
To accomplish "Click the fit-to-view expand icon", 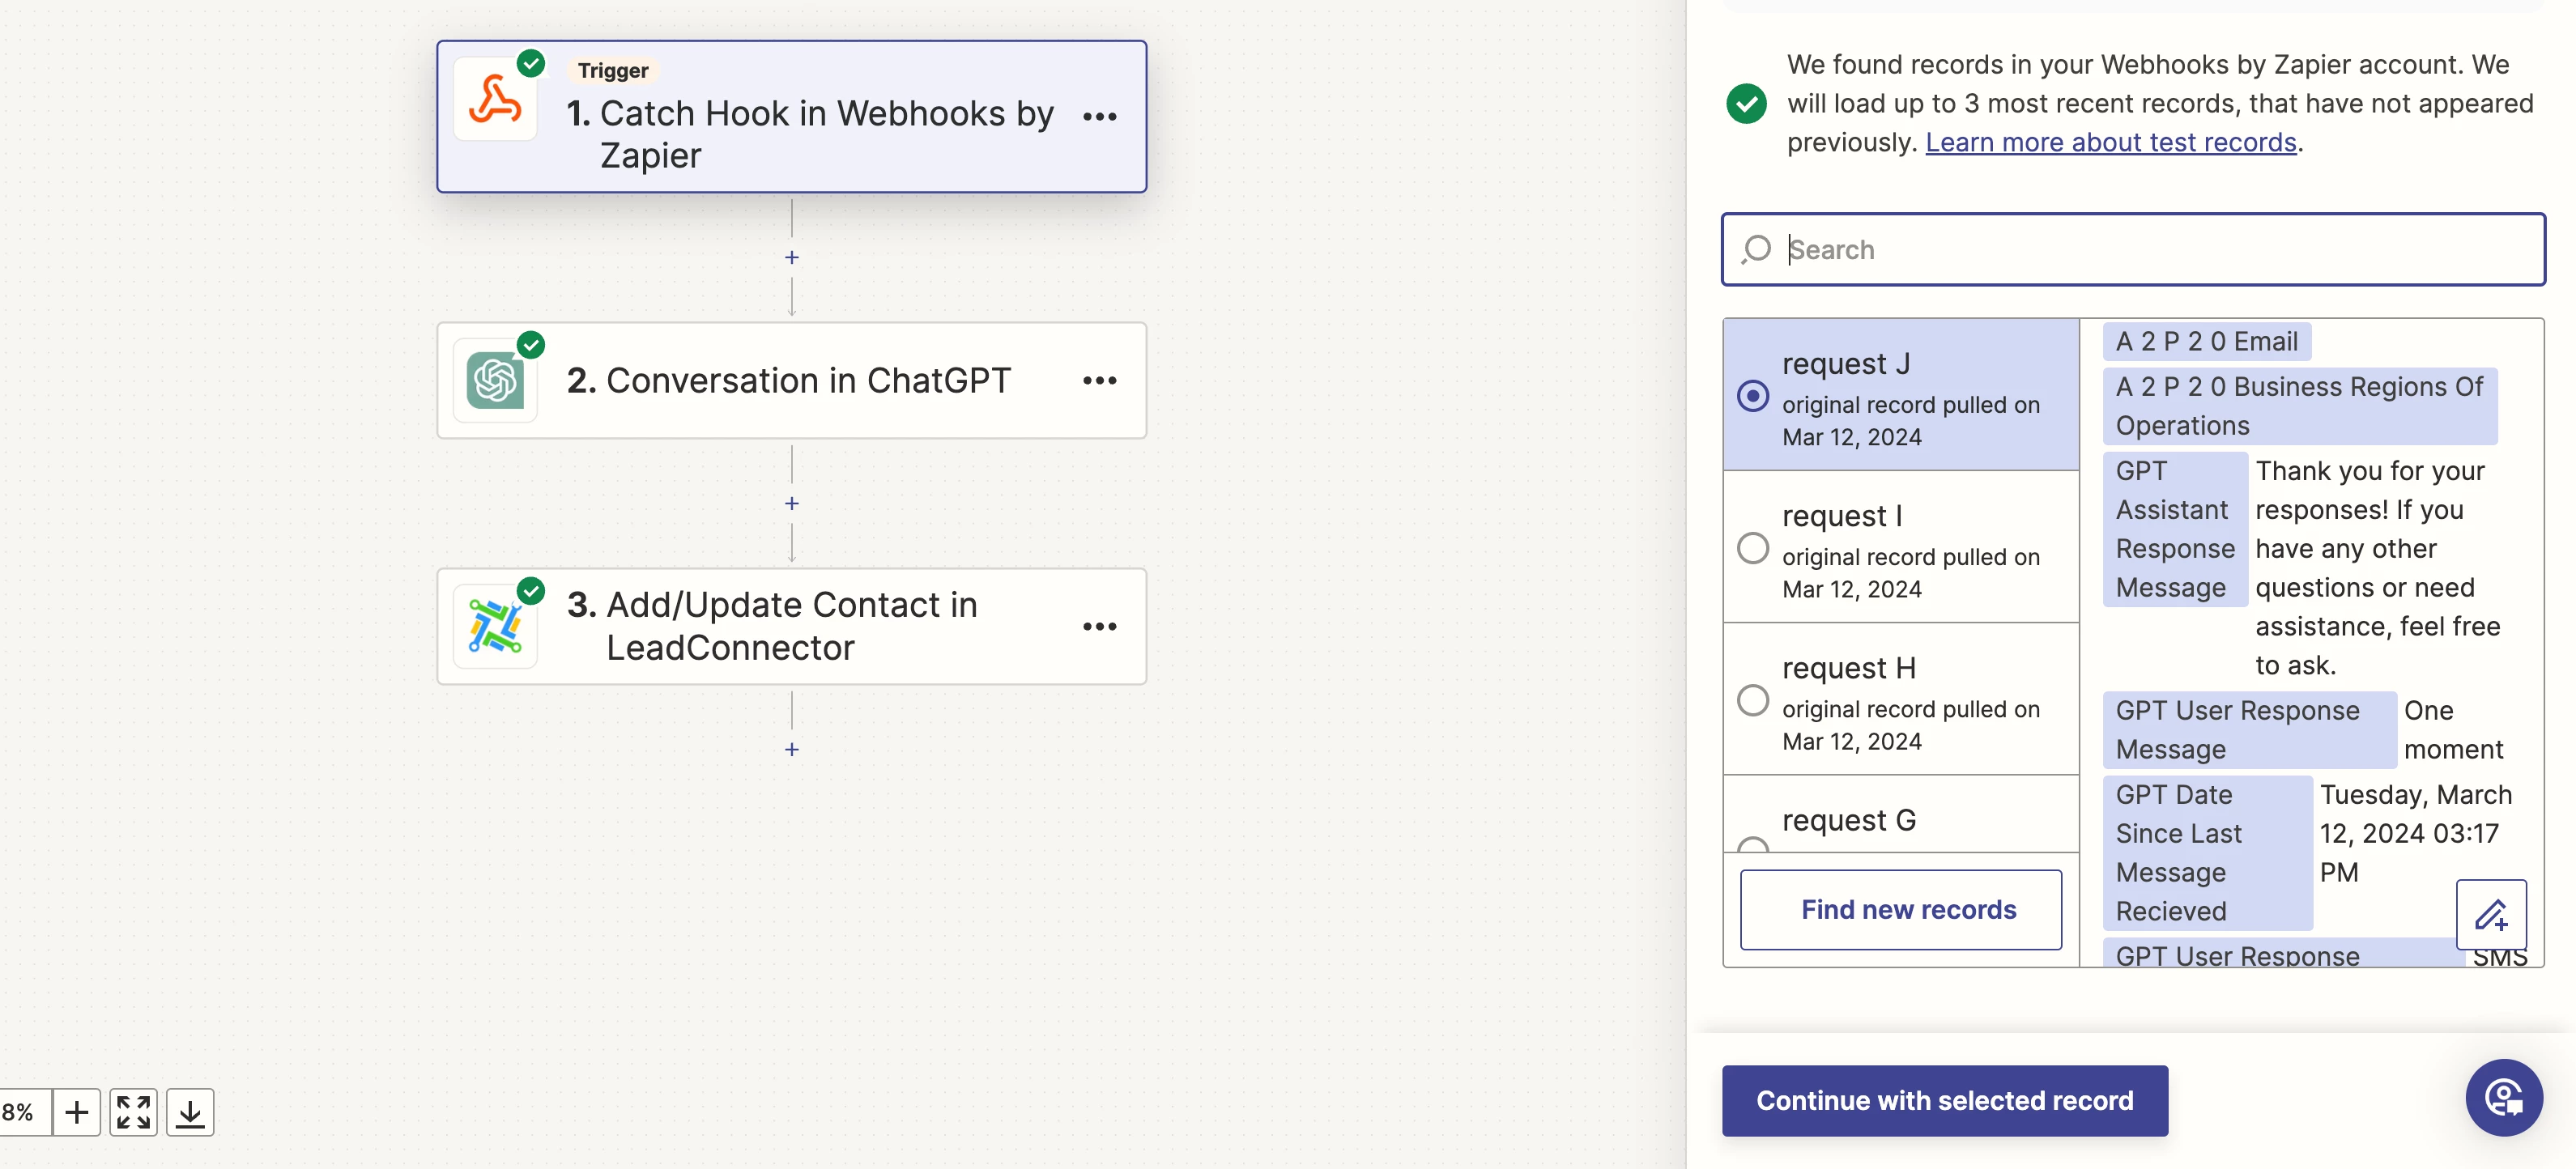I will [x=133, y=1112].
